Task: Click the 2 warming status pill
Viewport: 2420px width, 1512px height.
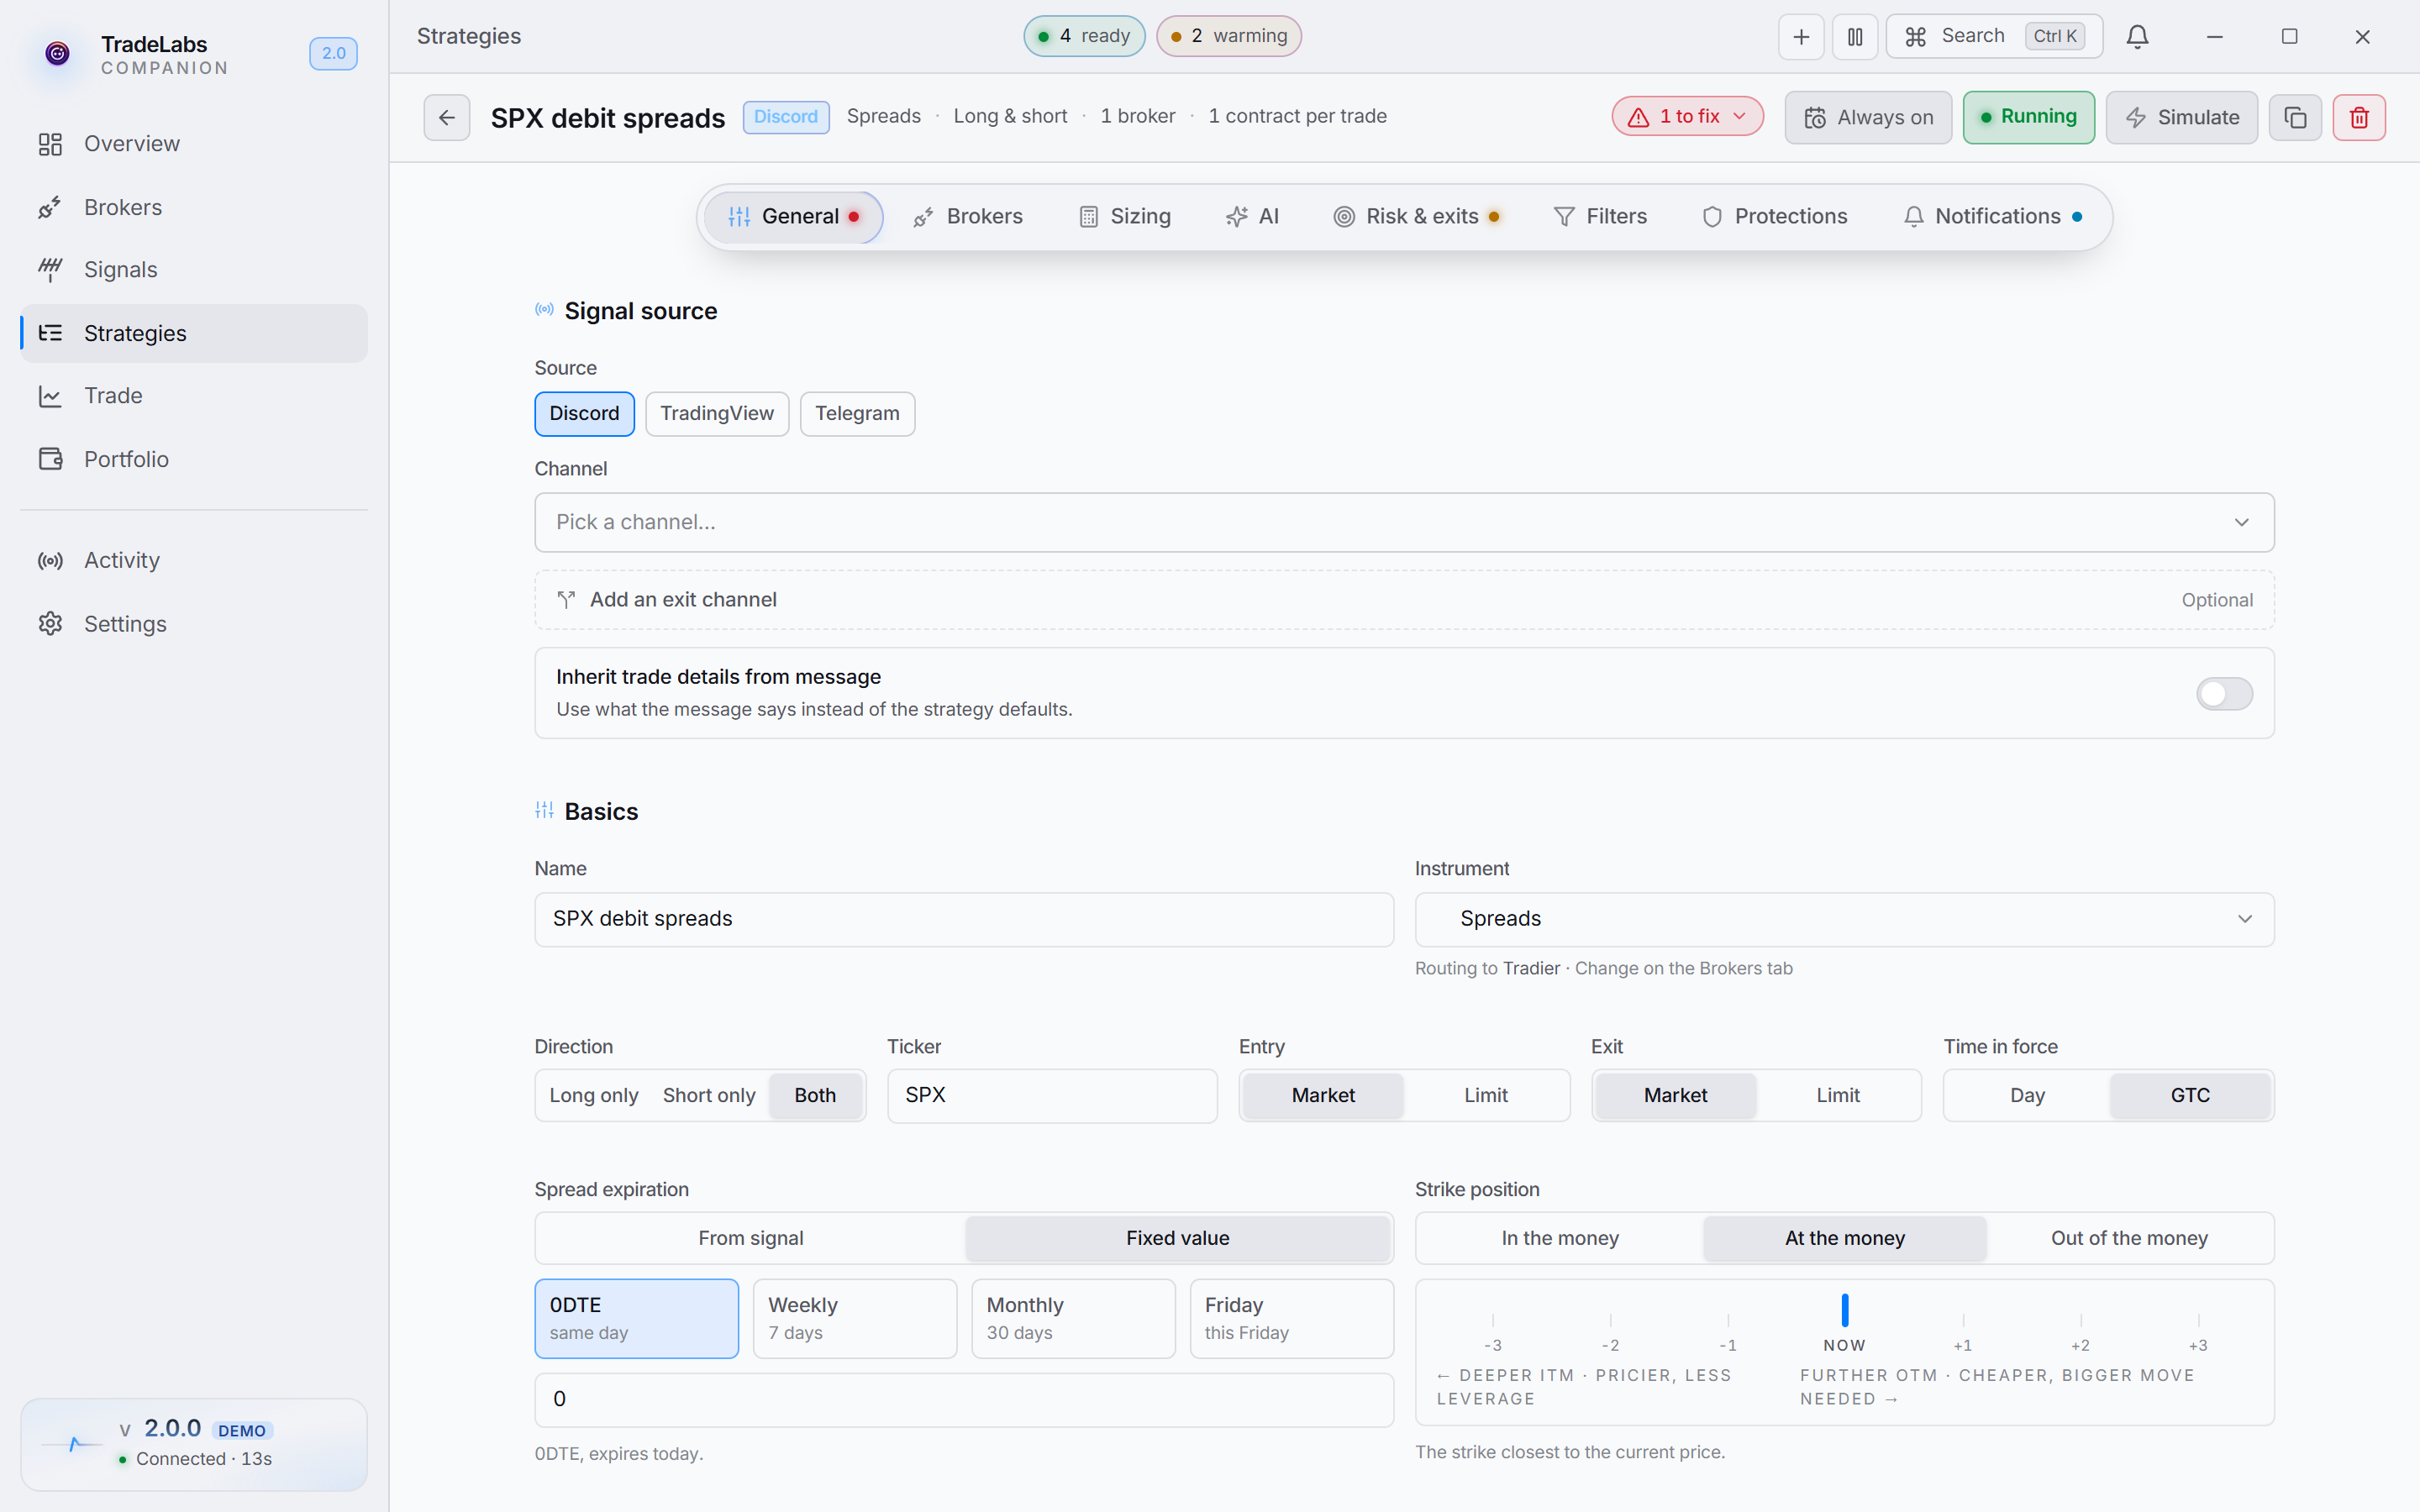Action: 1228,36
